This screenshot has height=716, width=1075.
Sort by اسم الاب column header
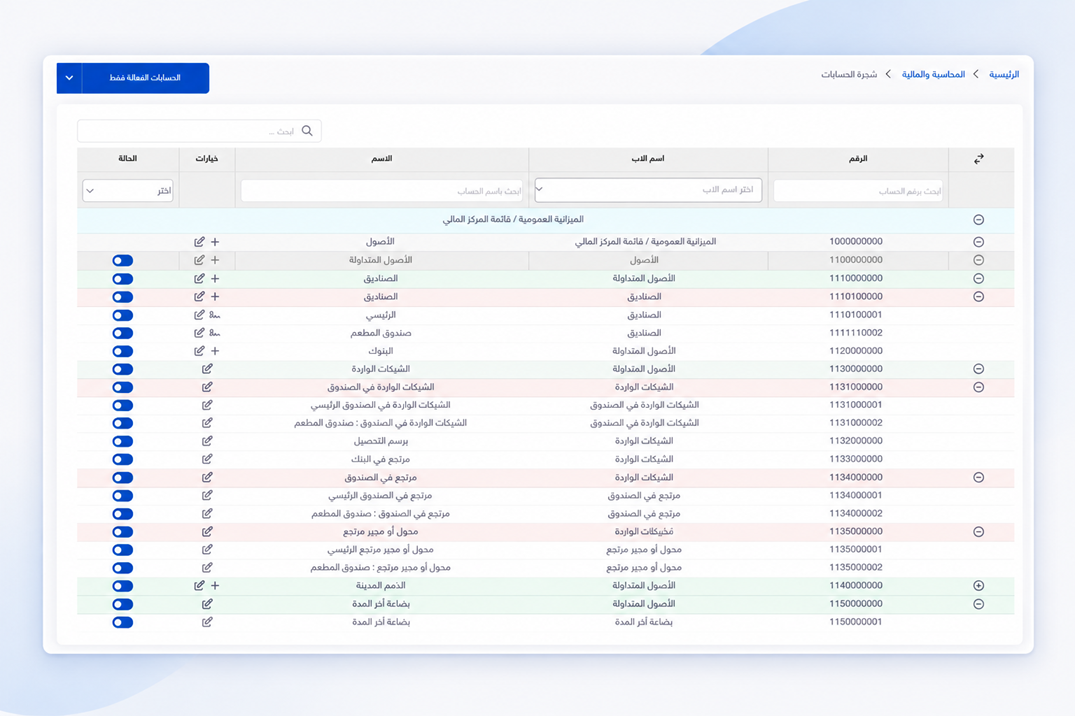[x=648, y=159]
